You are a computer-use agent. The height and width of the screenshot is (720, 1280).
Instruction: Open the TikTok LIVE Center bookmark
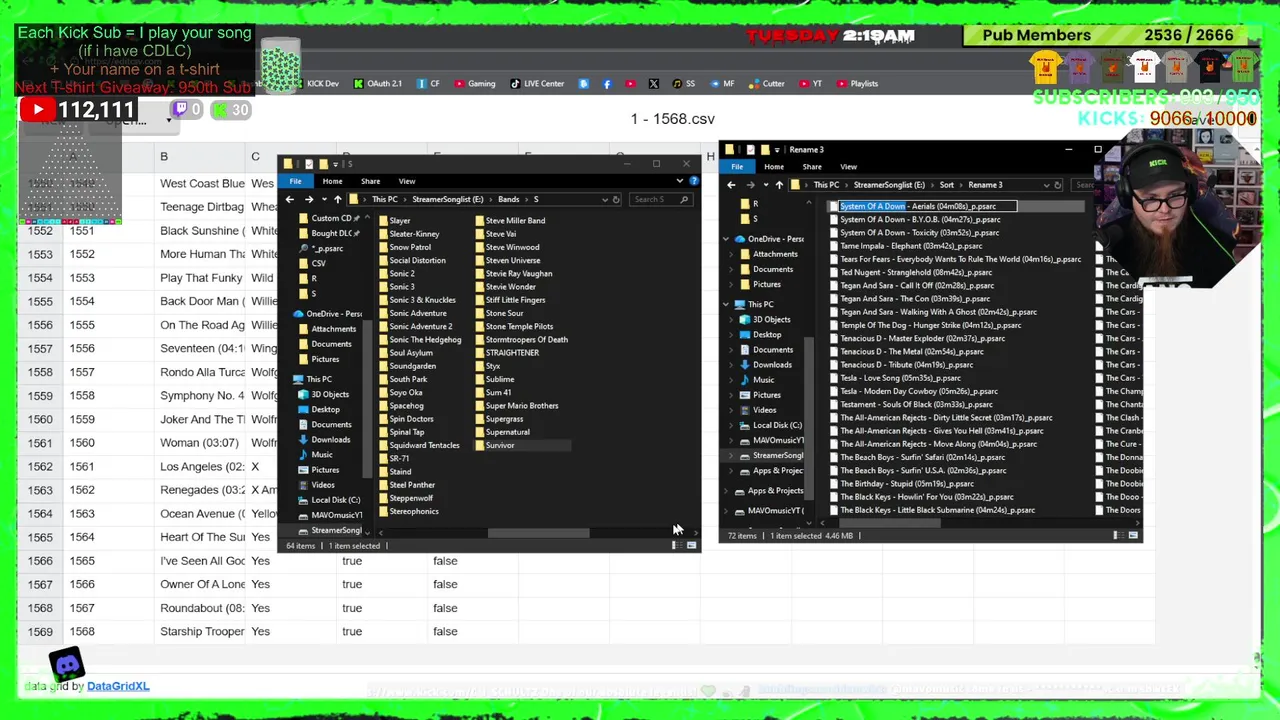click(x=537, y=84)
